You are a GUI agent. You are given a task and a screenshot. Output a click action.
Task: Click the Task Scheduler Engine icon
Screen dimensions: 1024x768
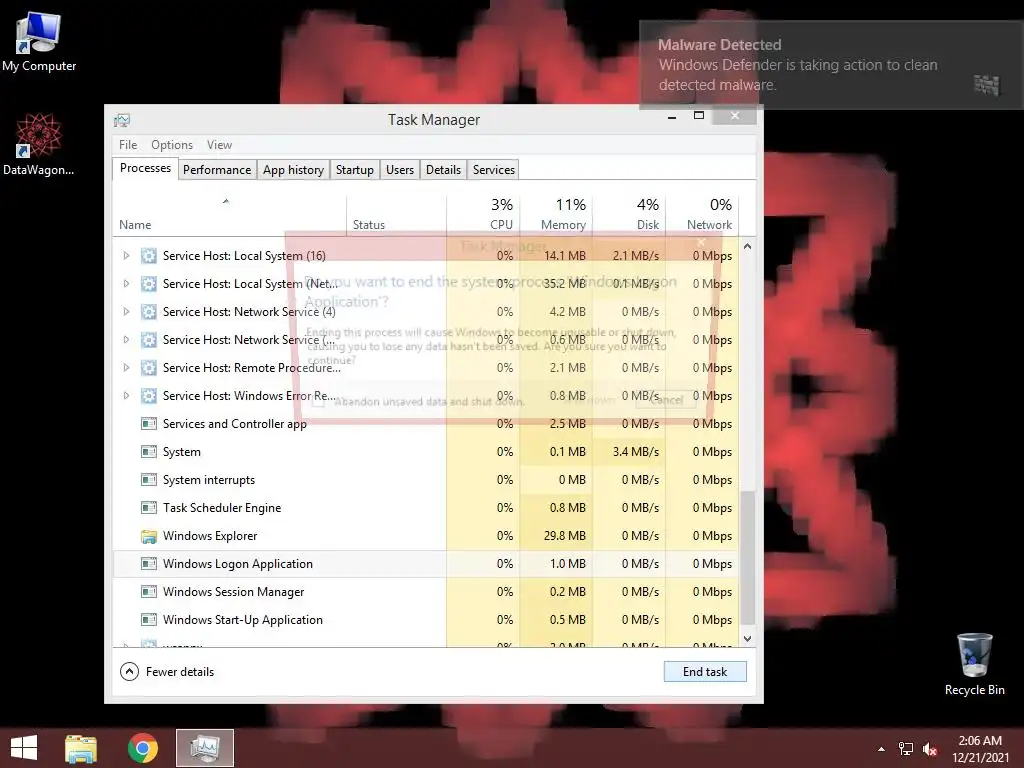(x=149, y=508)
